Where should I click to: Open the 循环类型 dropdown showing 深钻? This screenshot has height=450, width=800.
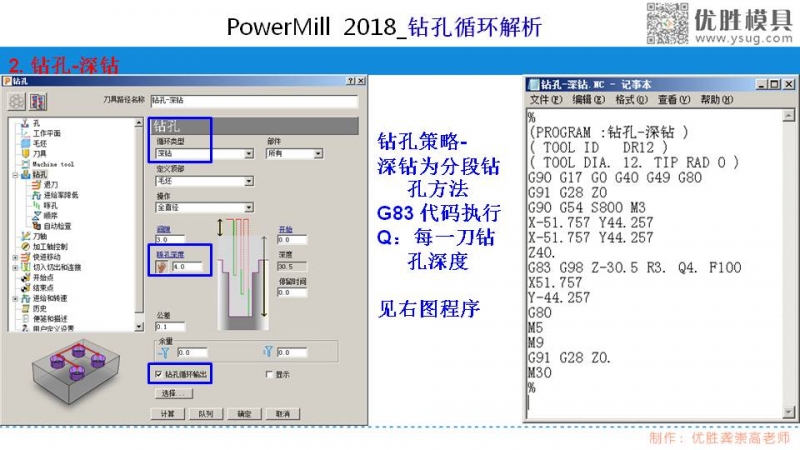coord(204,154)
